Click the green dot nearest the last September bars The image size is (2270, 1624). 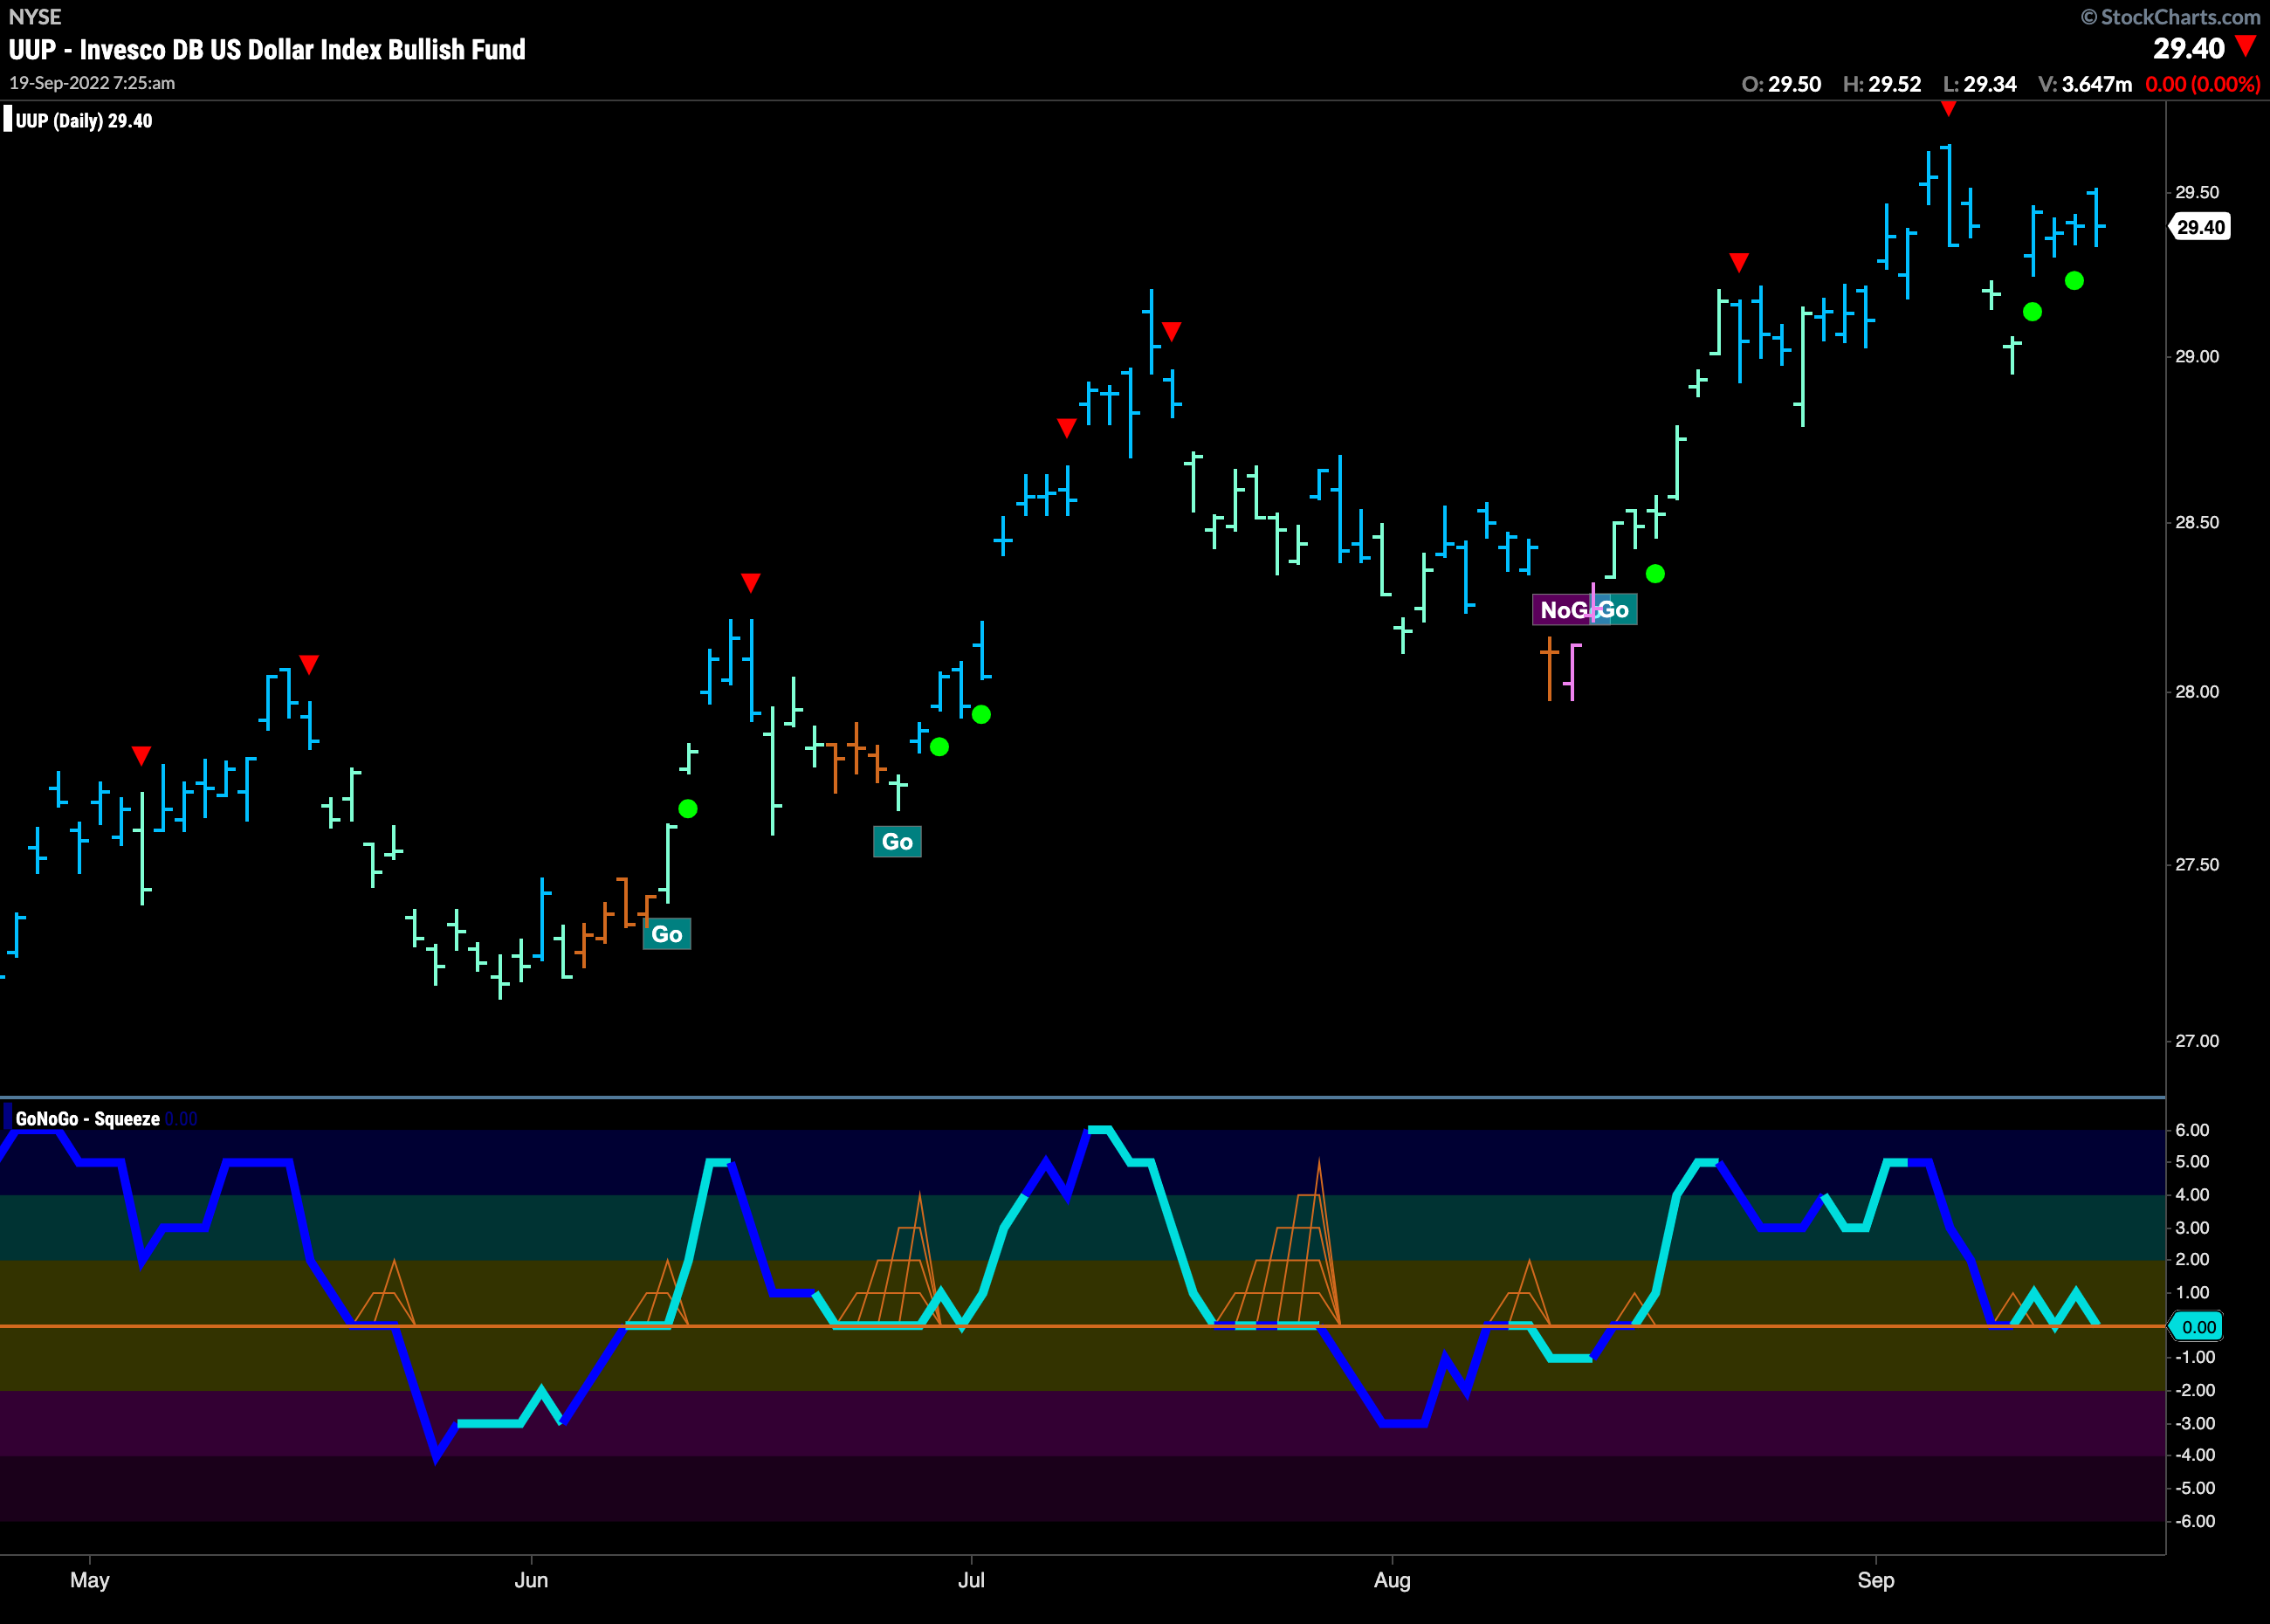click(x=2074, y=281)
